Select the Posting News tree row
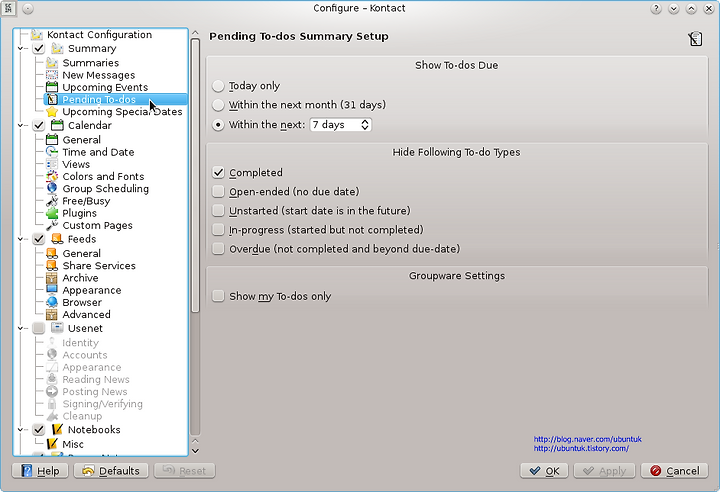This screenshot has width=720, height=492. [x=95, y=392]
